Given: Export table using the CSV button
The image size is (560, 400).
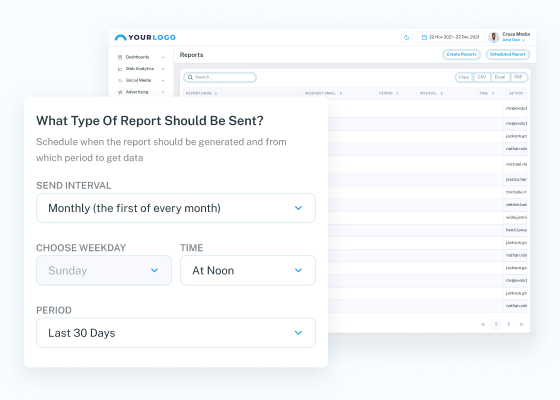Looking at the screenshot, I should point(482,77).
